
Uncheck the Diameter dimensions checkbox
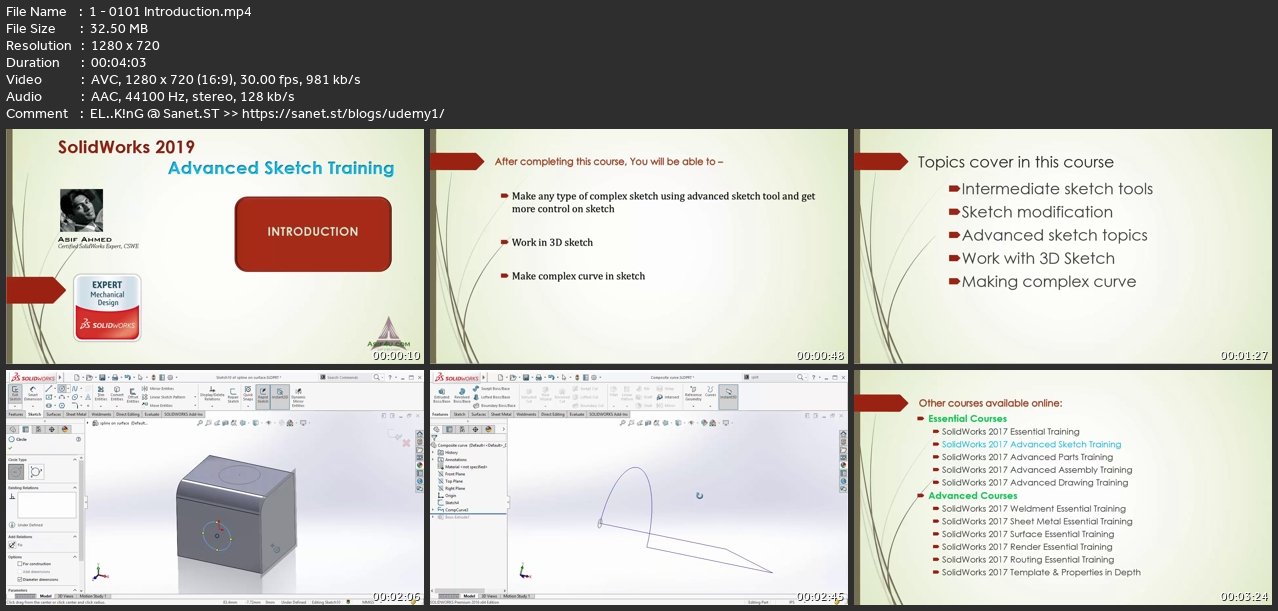pos(20,579)
